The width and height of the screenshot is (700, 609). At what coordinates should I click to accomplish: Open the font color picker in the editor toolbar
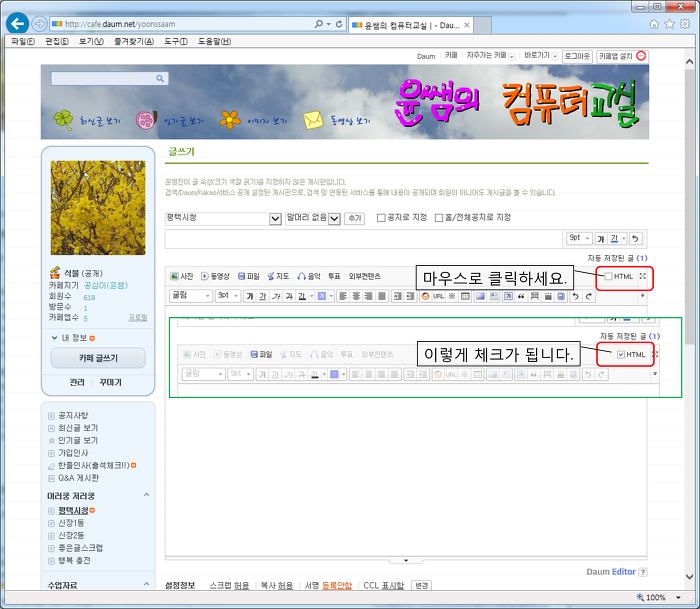[x=304, y=296]
